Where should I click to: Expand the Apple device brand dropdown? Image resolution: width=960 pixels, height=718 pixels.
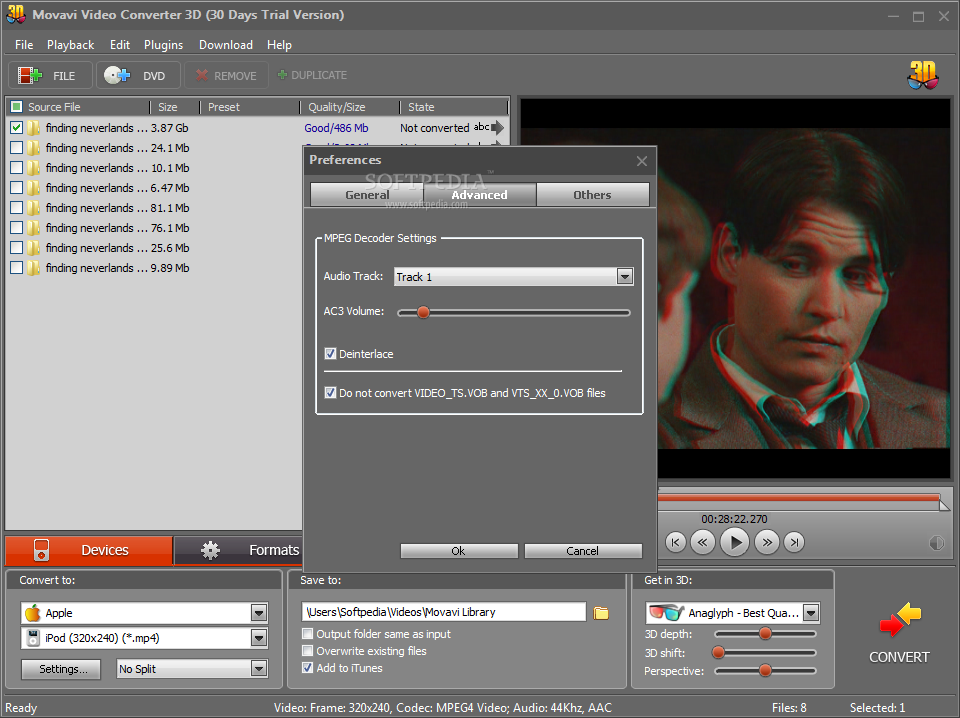point(259,613)
